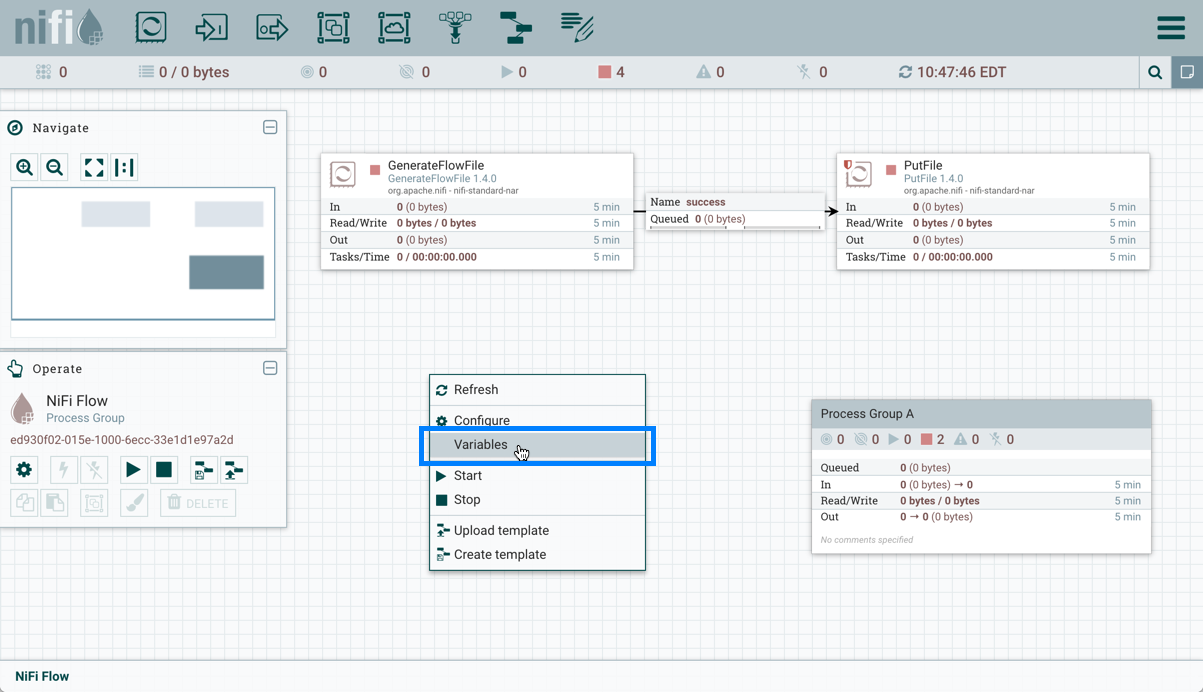The image size is (1203, 692).
Task: Select Create template in context menu
Action: tap(500, 555)
